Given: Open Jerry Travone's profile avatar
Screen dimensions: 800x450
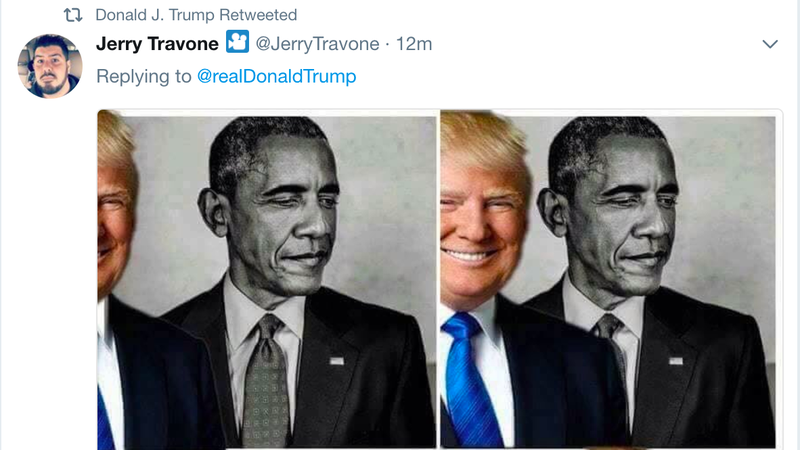Looking at the screenshot, I should (x=49, y=66).
